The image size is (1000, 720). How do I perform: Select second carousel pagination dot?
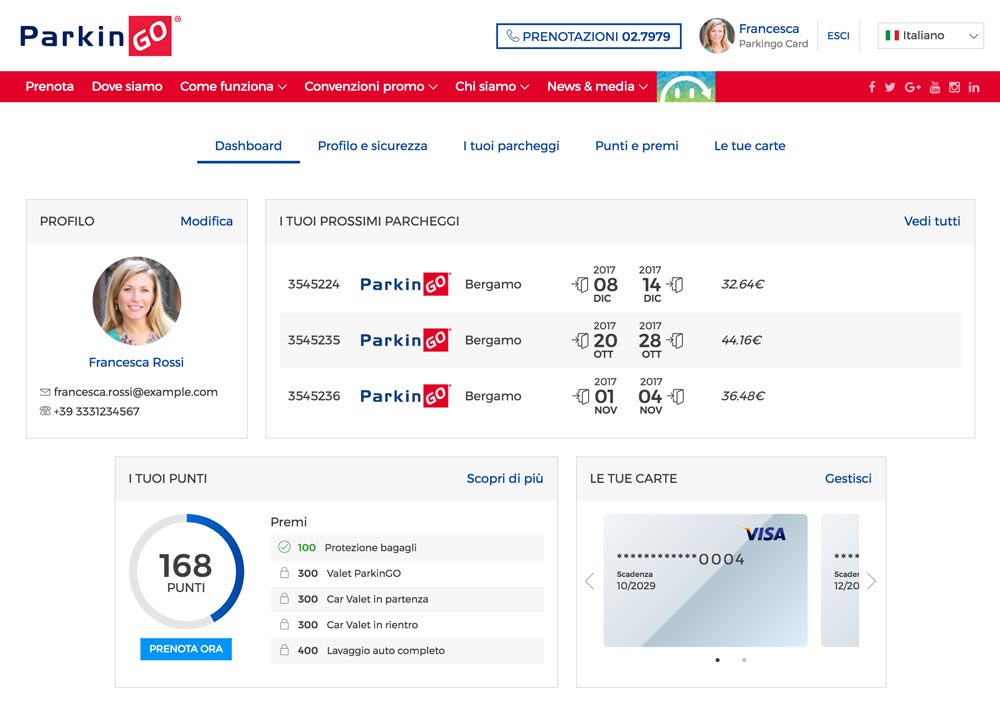point(743,660)
